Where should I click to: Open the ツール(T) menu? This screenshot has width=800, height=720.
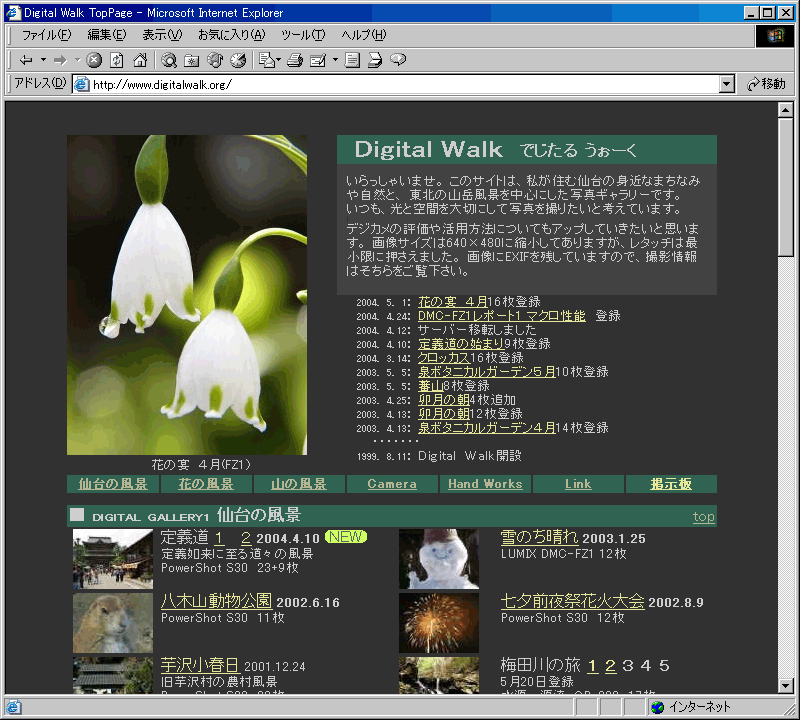(303, 35)
